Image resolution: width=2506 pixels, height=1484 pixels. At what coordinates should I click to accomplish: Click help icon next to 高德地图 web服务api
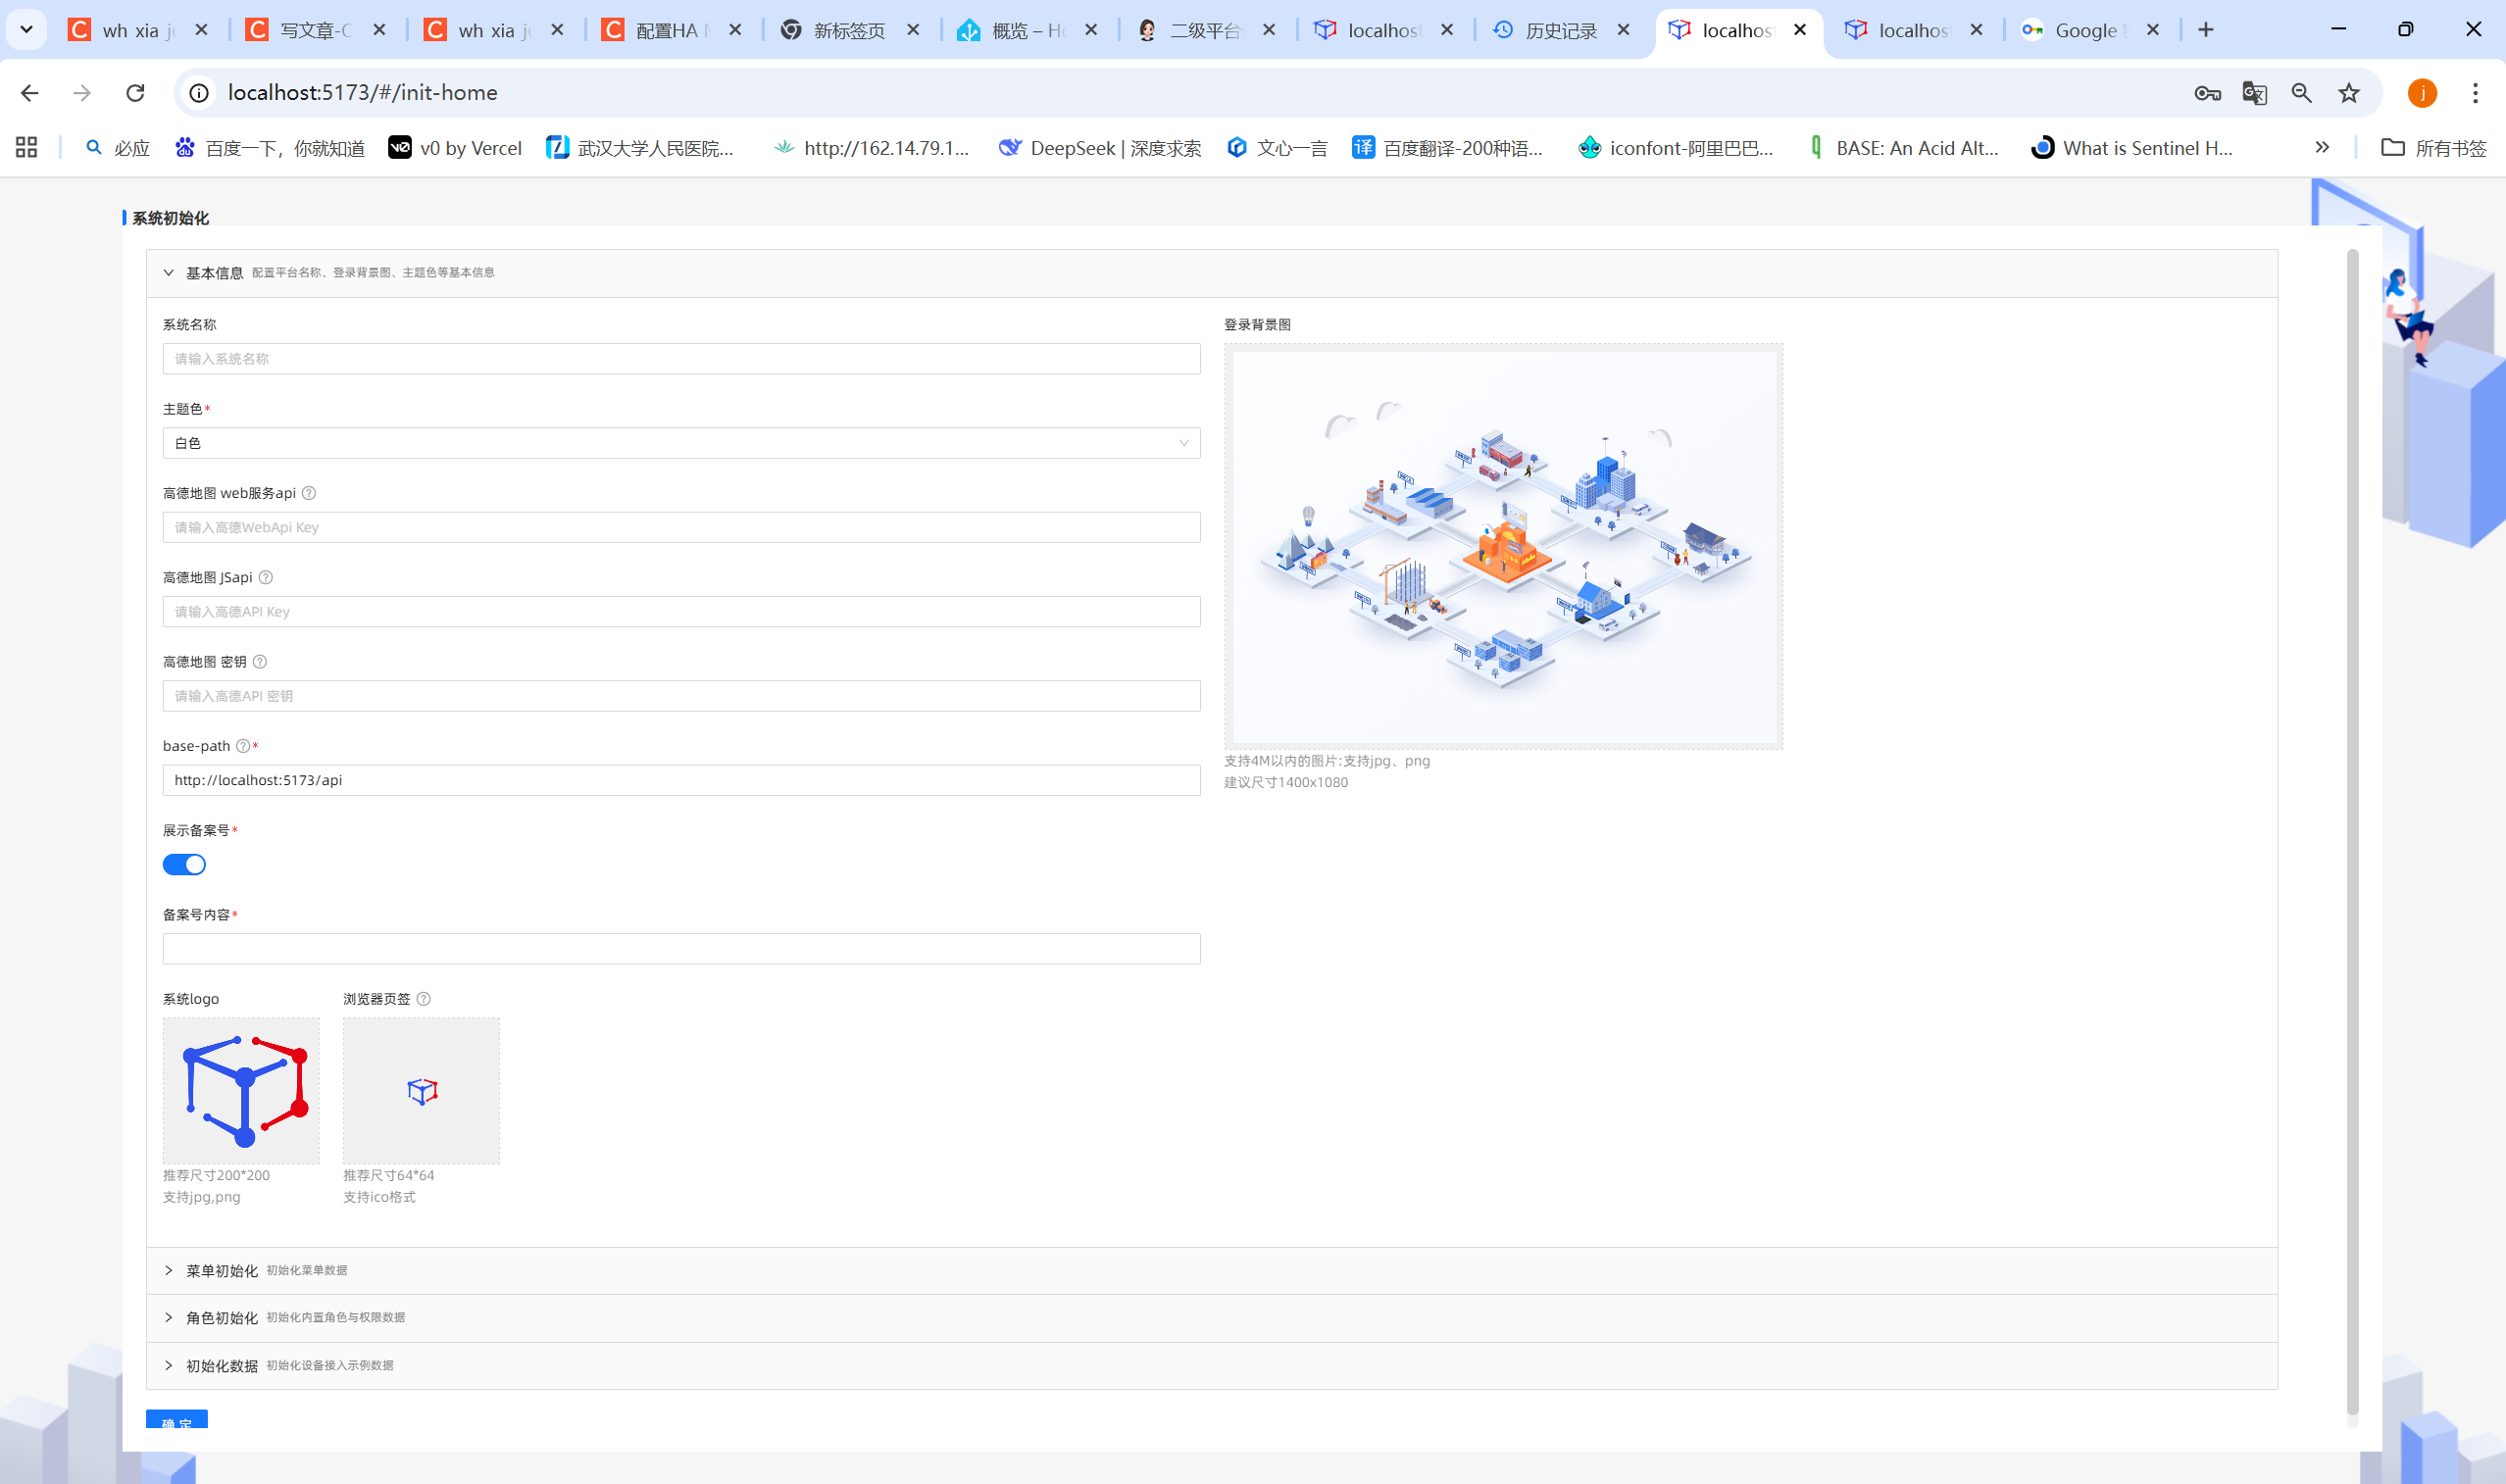click(309, 493)
